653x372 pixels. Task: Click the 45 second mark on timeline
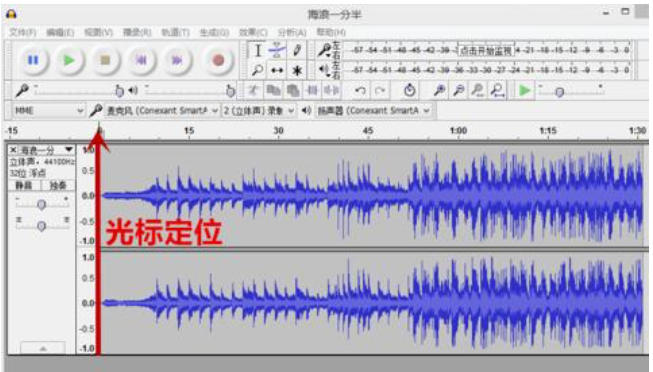coord(368,131)
